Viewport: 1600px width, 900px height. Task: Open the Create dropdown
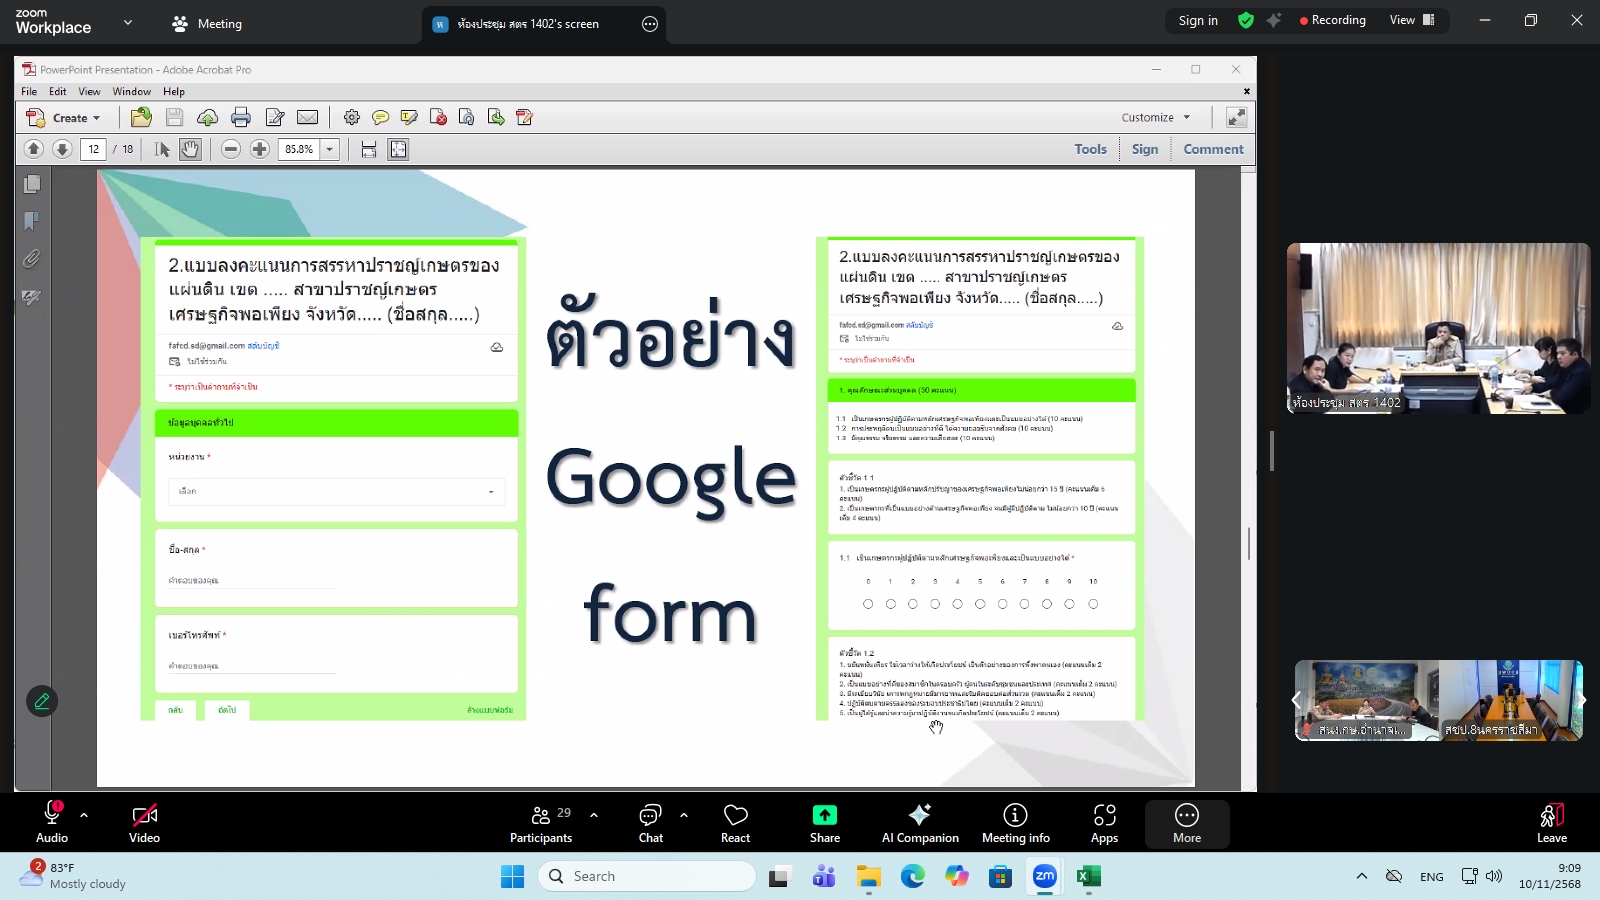(70, 117)
